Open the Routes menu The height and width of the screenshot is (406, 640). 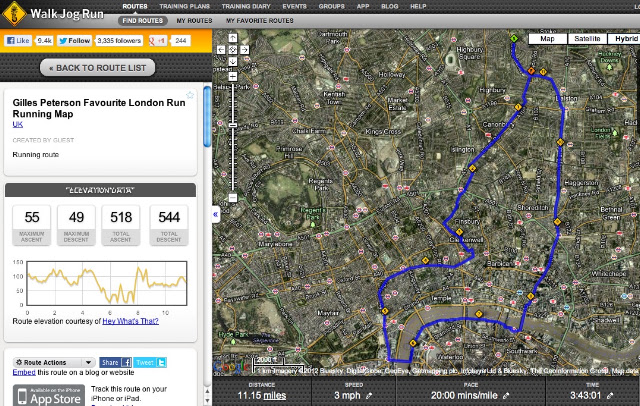coord(135,7)
